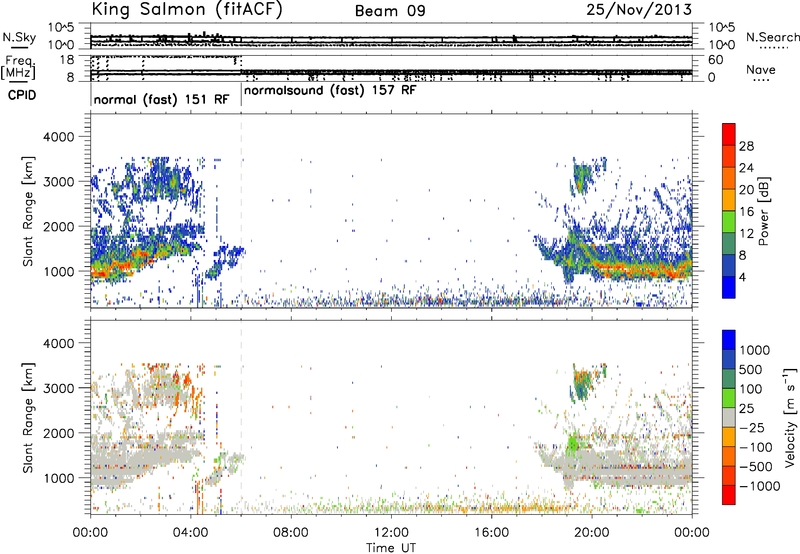
Task: Click the '4000' tick of power panel axis
Action: (x=58, y=137)
